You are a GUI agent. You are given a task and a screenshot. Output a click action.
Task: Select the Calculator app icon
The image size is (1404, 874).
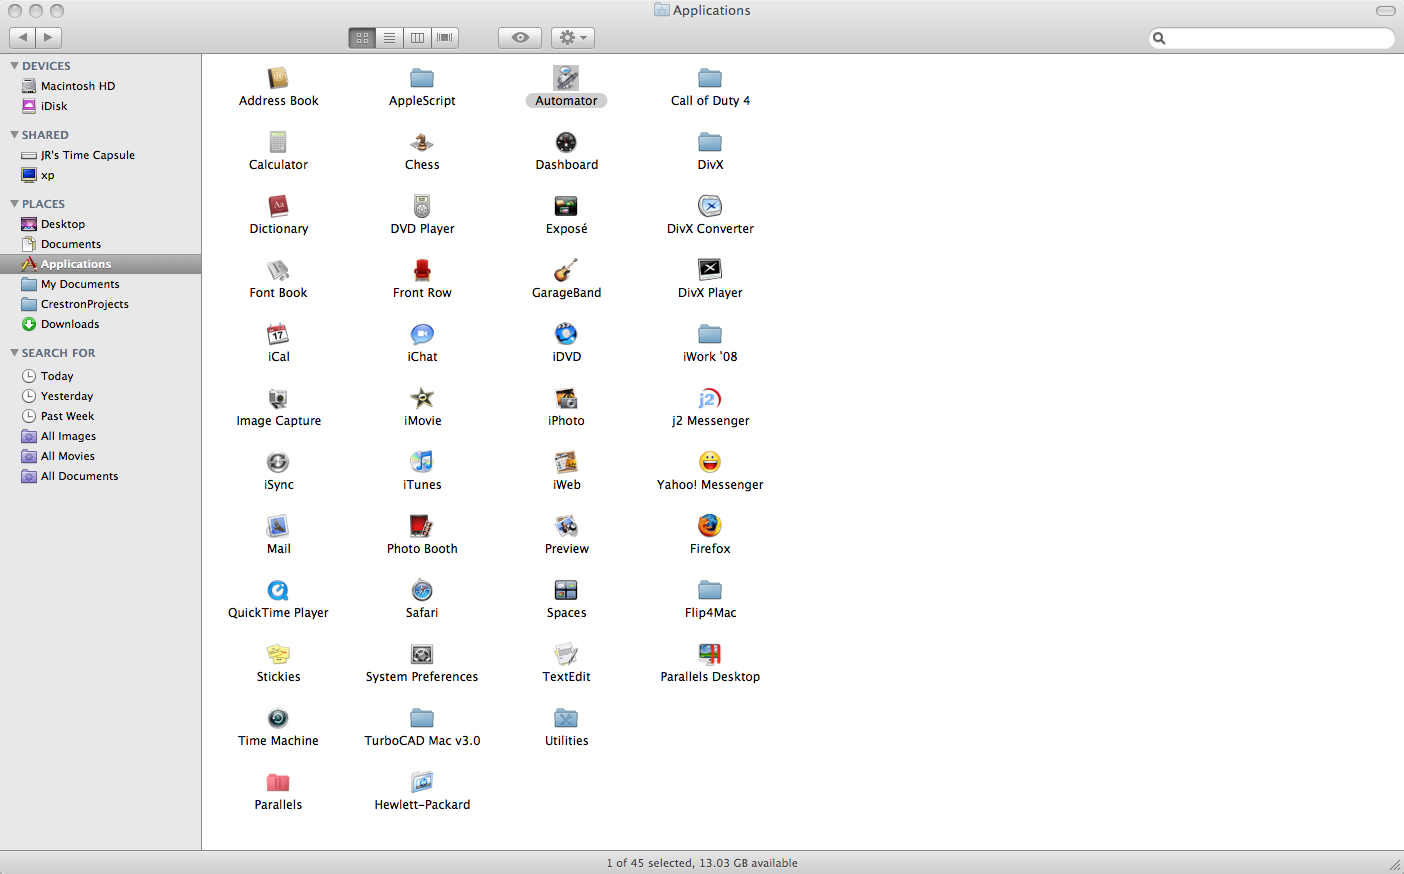tap(278, 142)
